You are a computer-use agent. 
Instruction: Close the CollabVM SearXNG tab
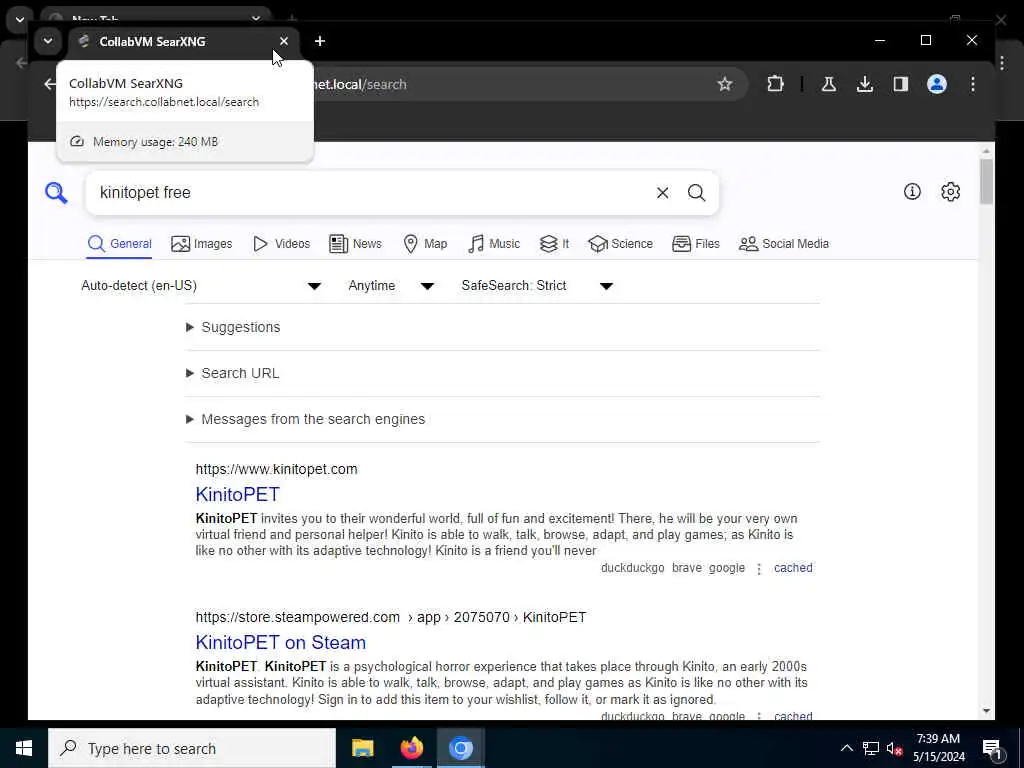[x=283, y=41]
